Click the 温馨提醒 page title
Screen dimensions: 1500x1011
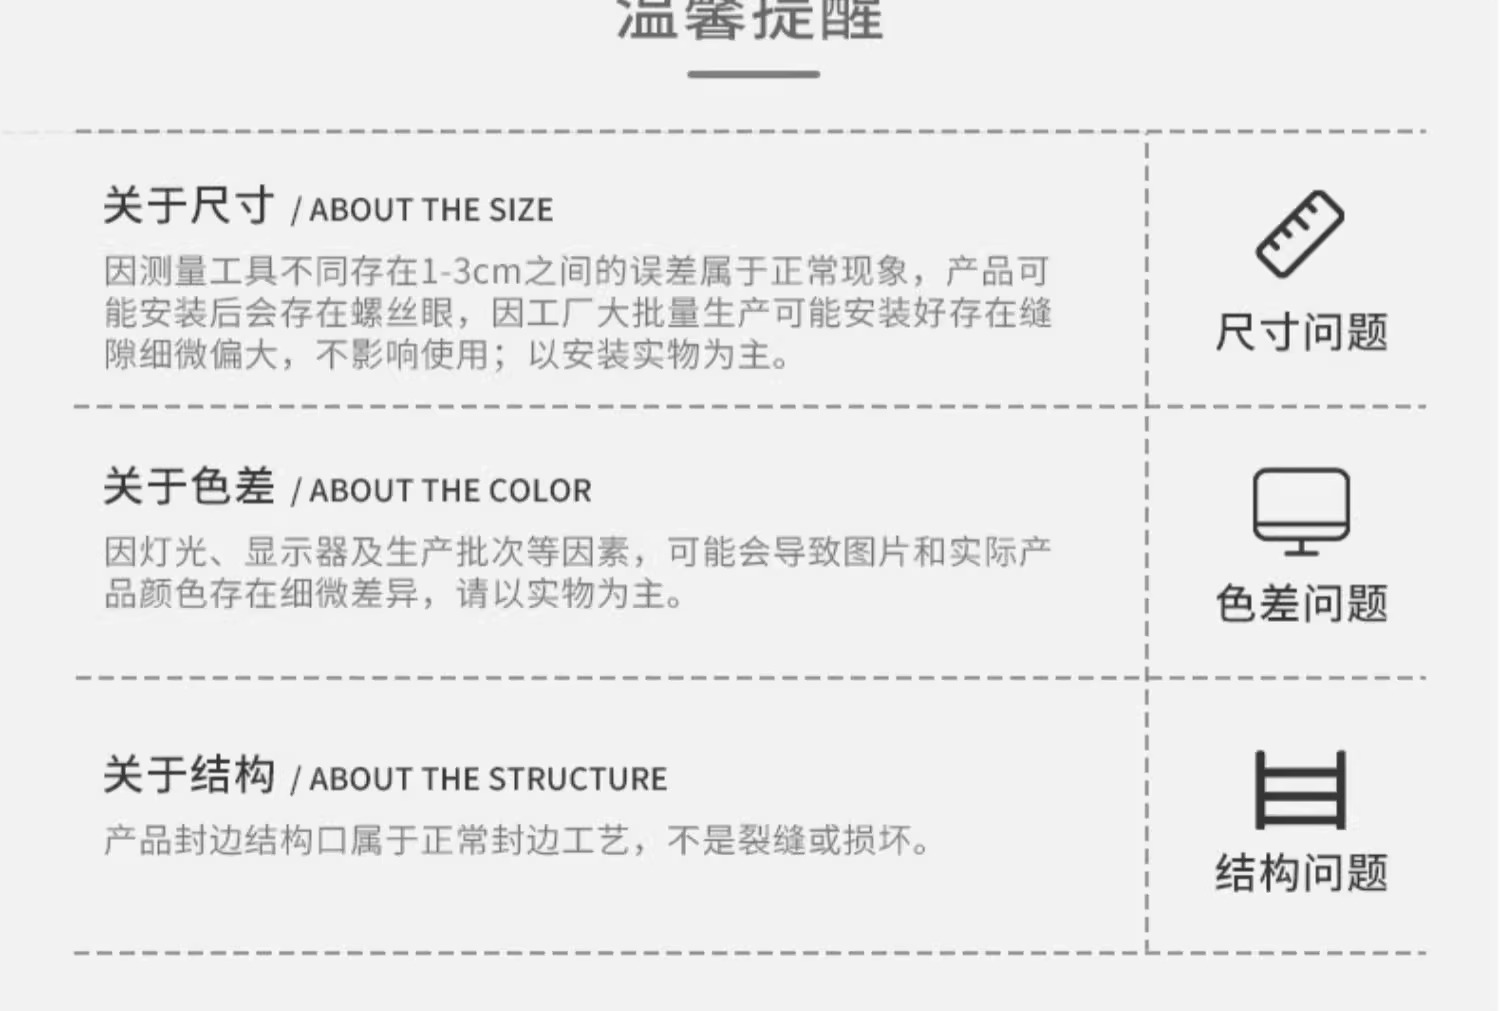[x=750, y=20]
